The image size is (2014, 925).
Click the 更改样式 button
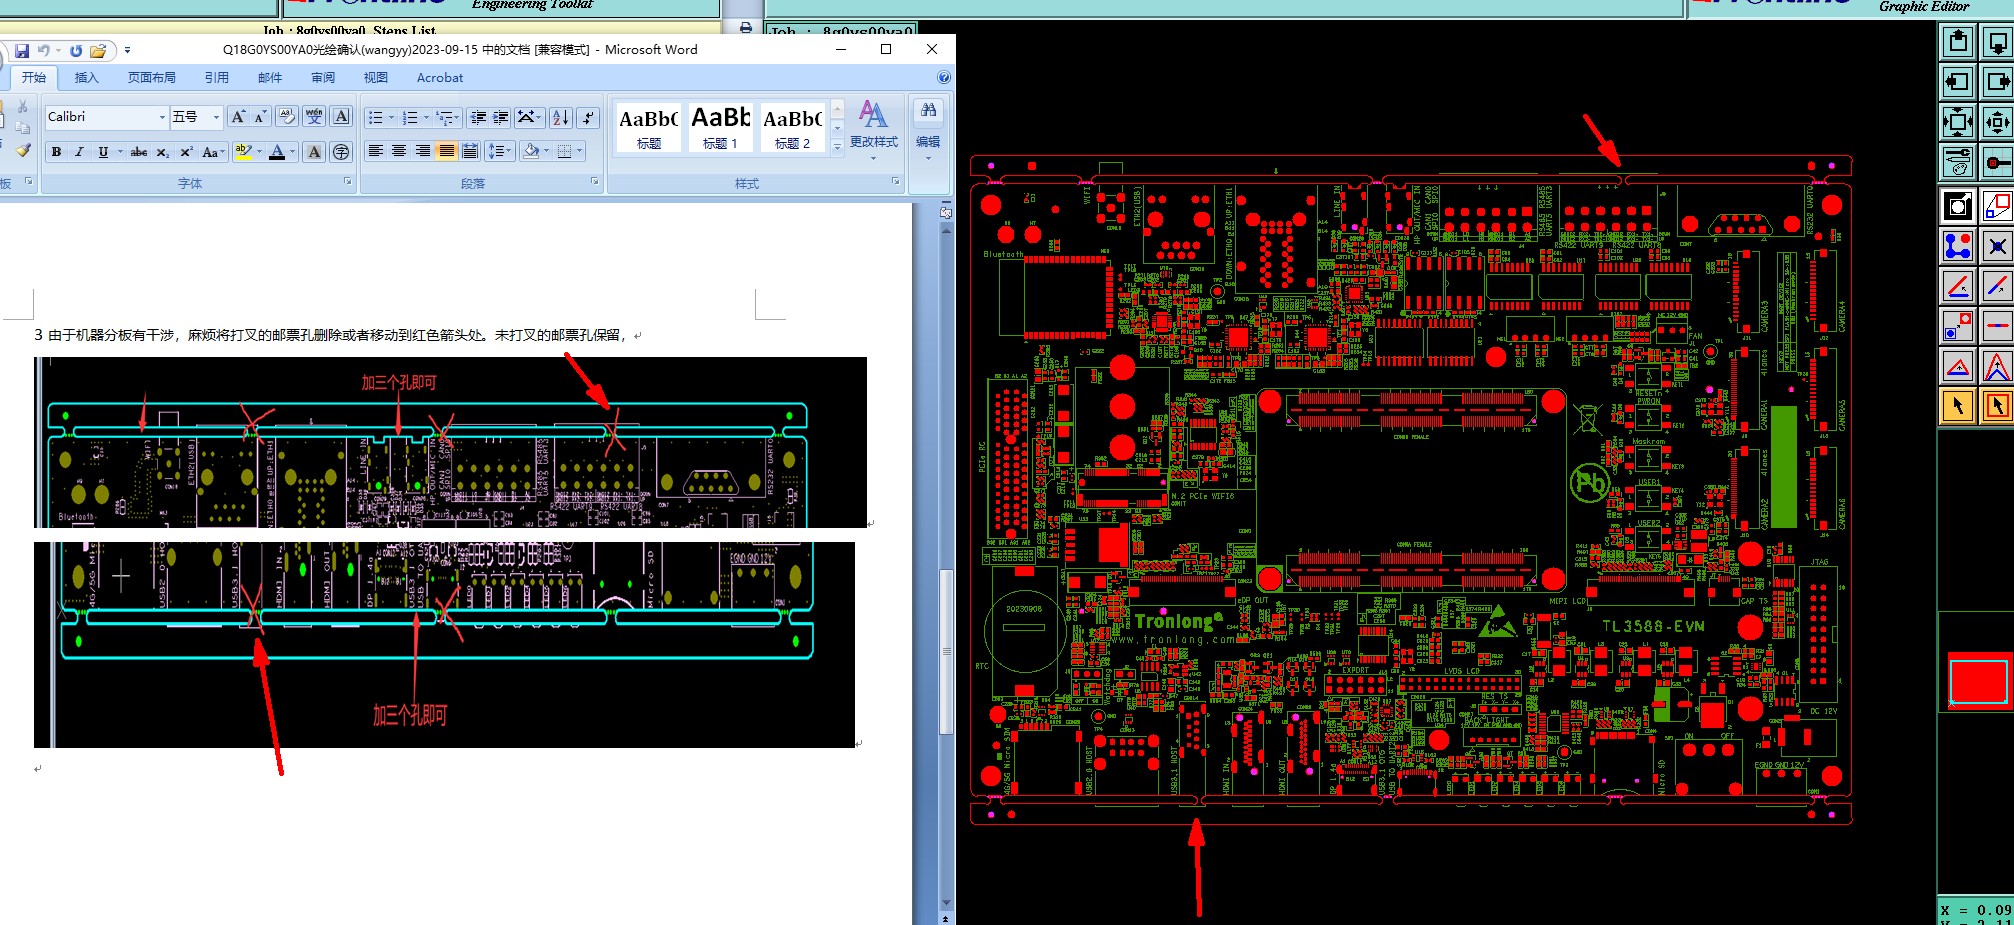(874, 126)
